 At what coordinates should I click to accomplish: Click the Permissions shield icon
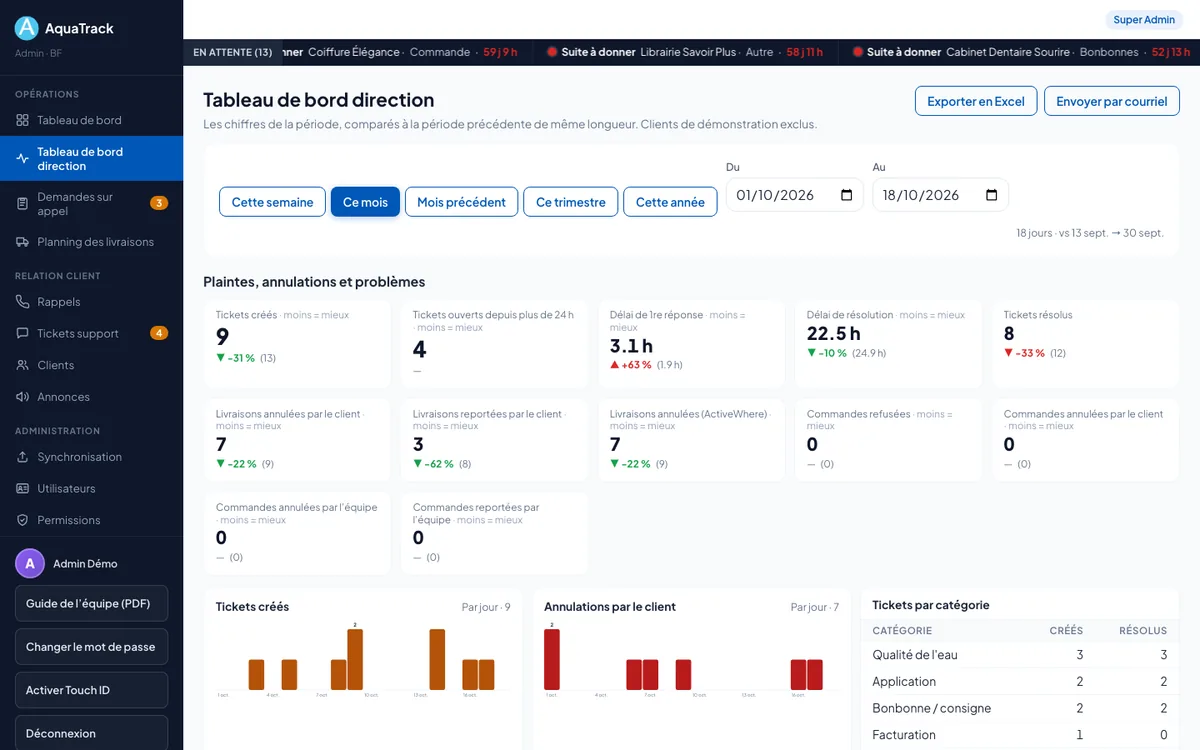click(x=23, y=520)
